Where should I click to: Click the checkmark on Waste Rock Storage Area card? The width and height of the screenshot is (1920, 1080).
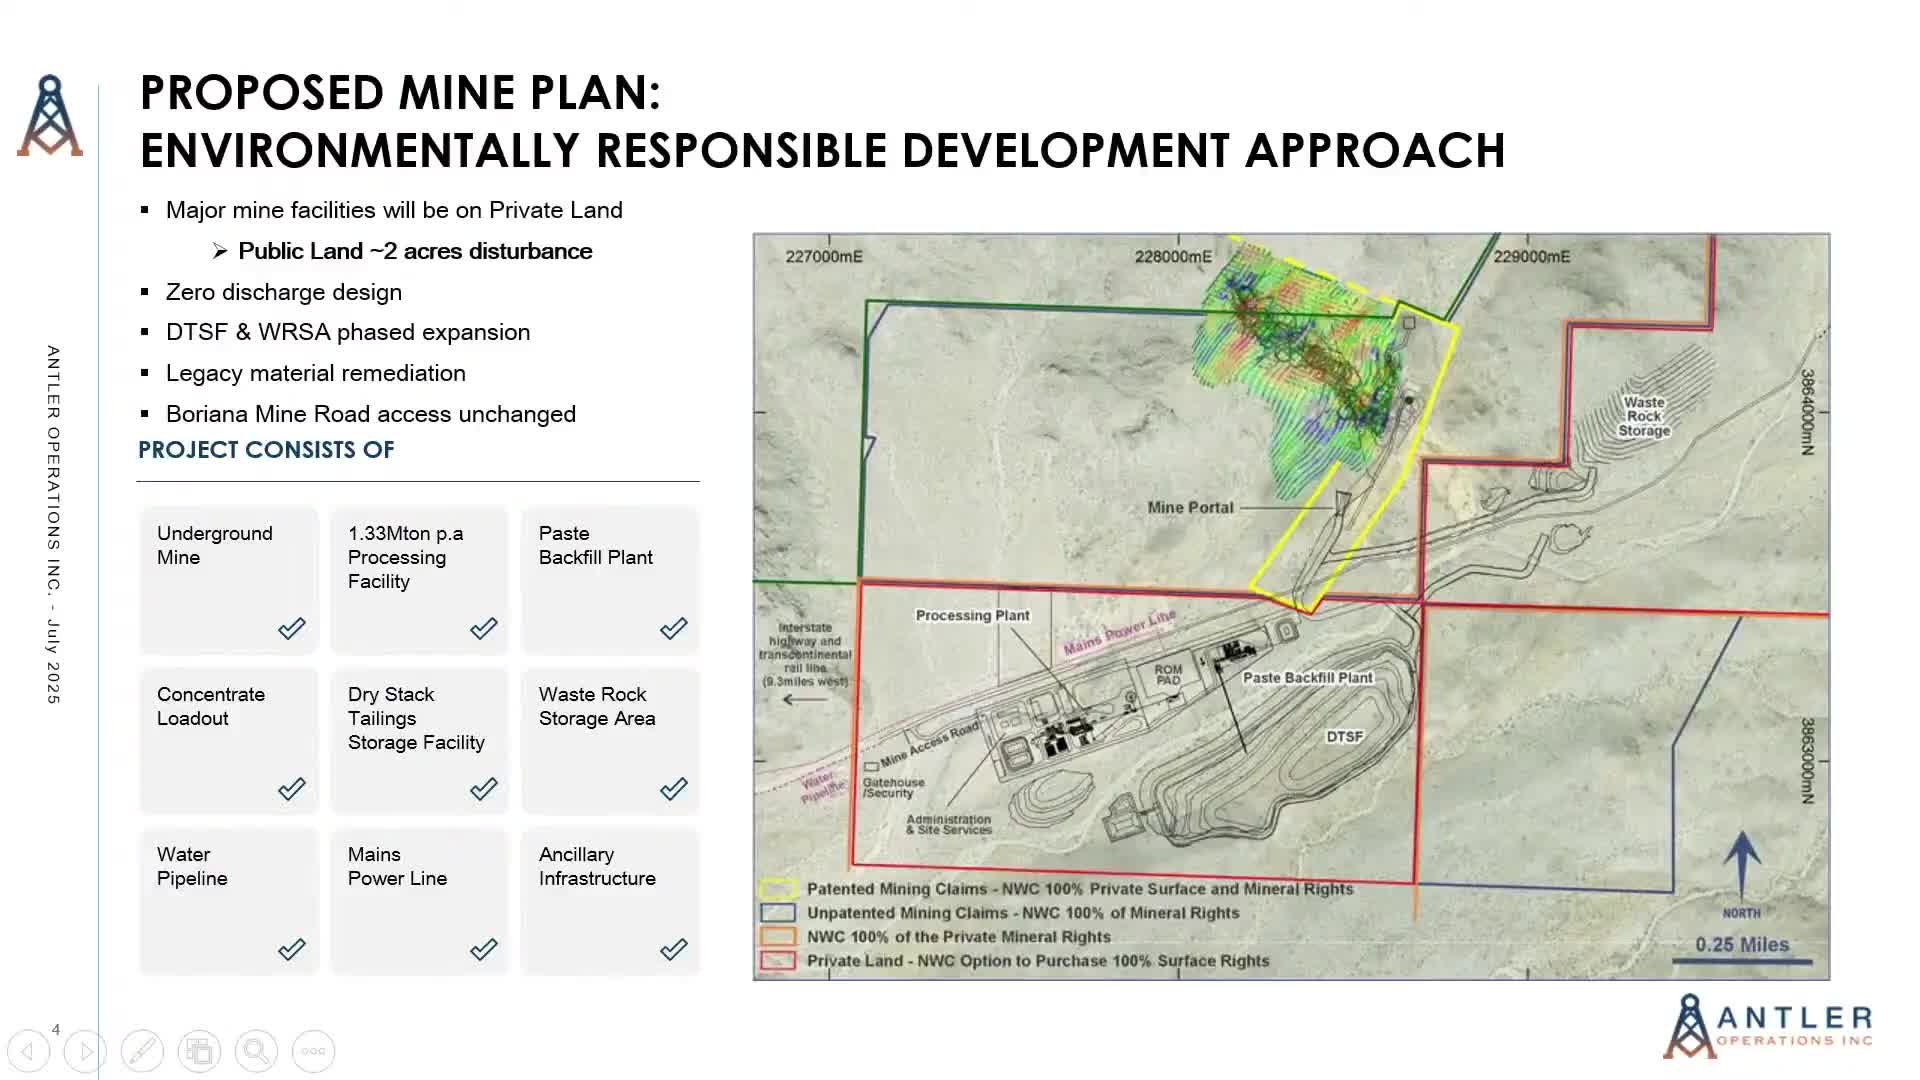point(674,789)
